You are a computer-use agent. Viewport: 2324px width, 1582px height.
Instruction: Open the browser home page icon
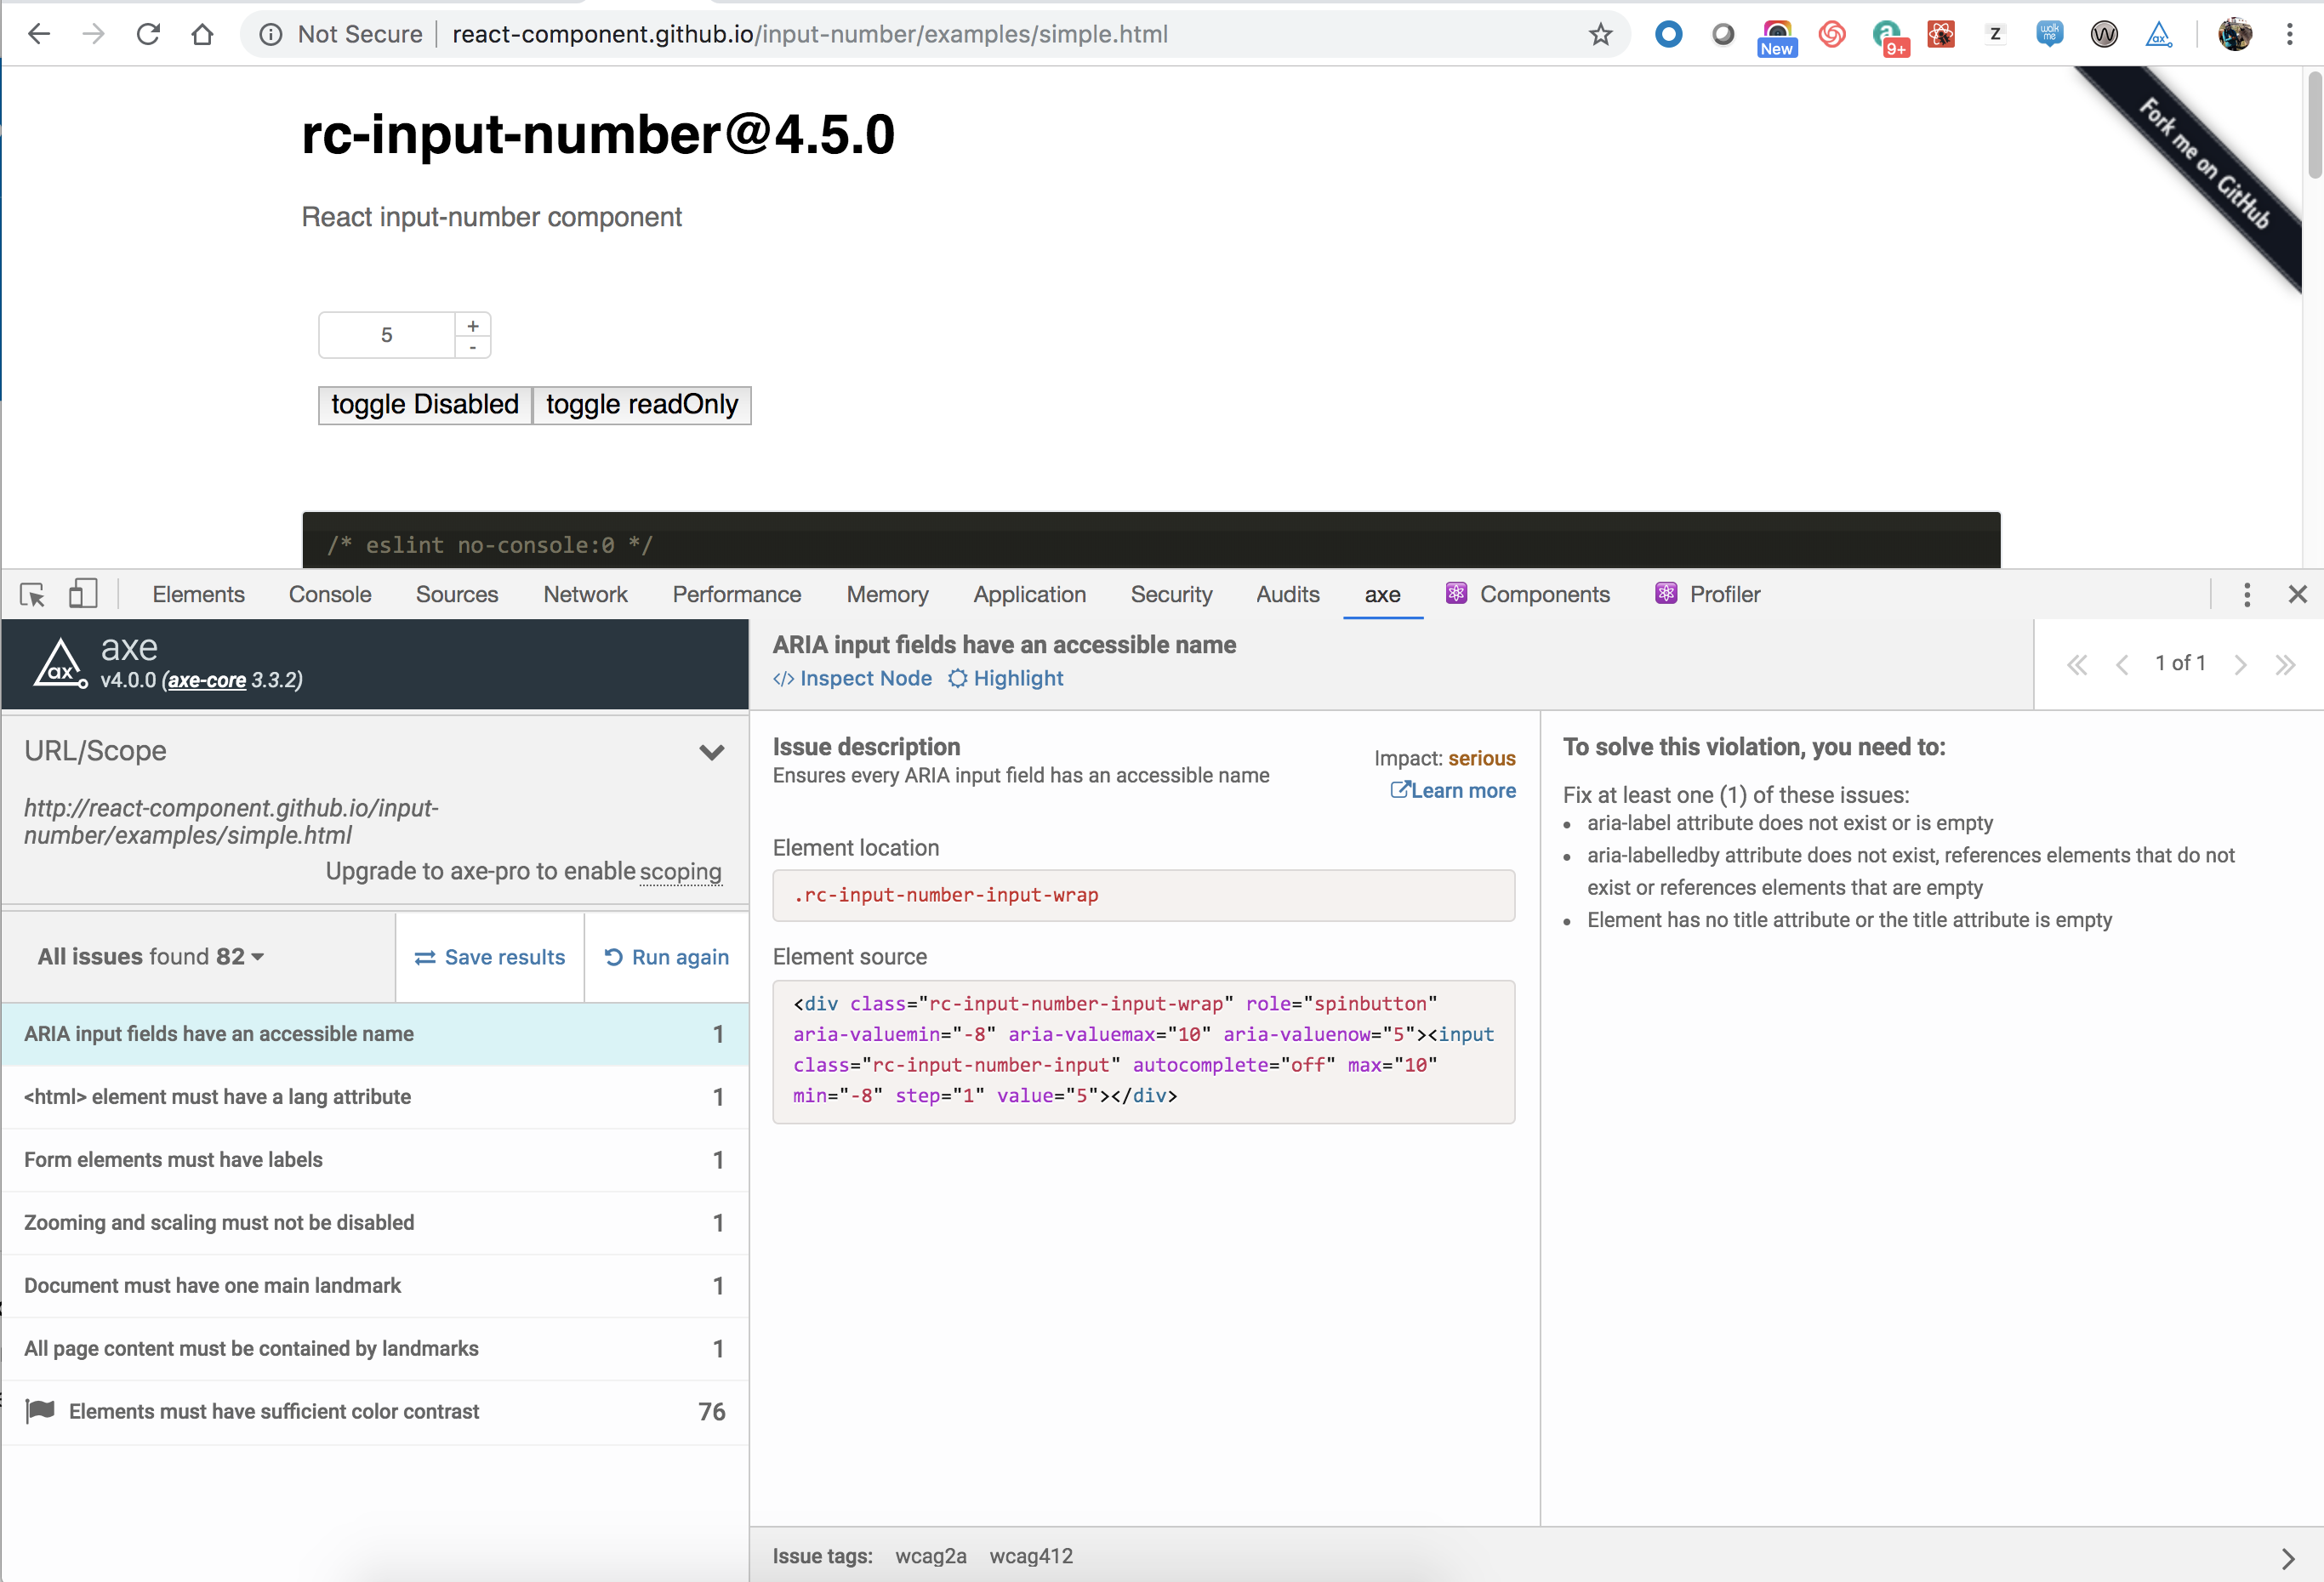click(203, 34)
